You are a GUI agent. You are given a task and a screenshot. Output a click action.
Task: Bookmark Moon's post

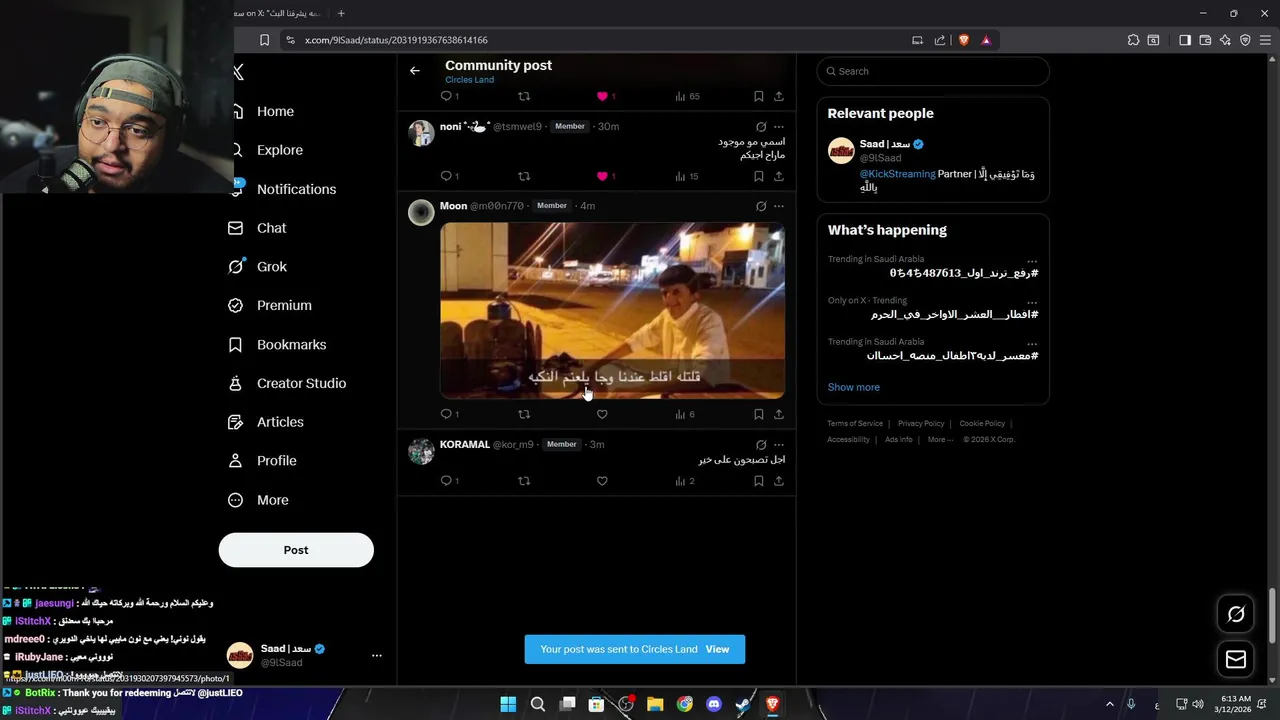click(x=758, y=414)
